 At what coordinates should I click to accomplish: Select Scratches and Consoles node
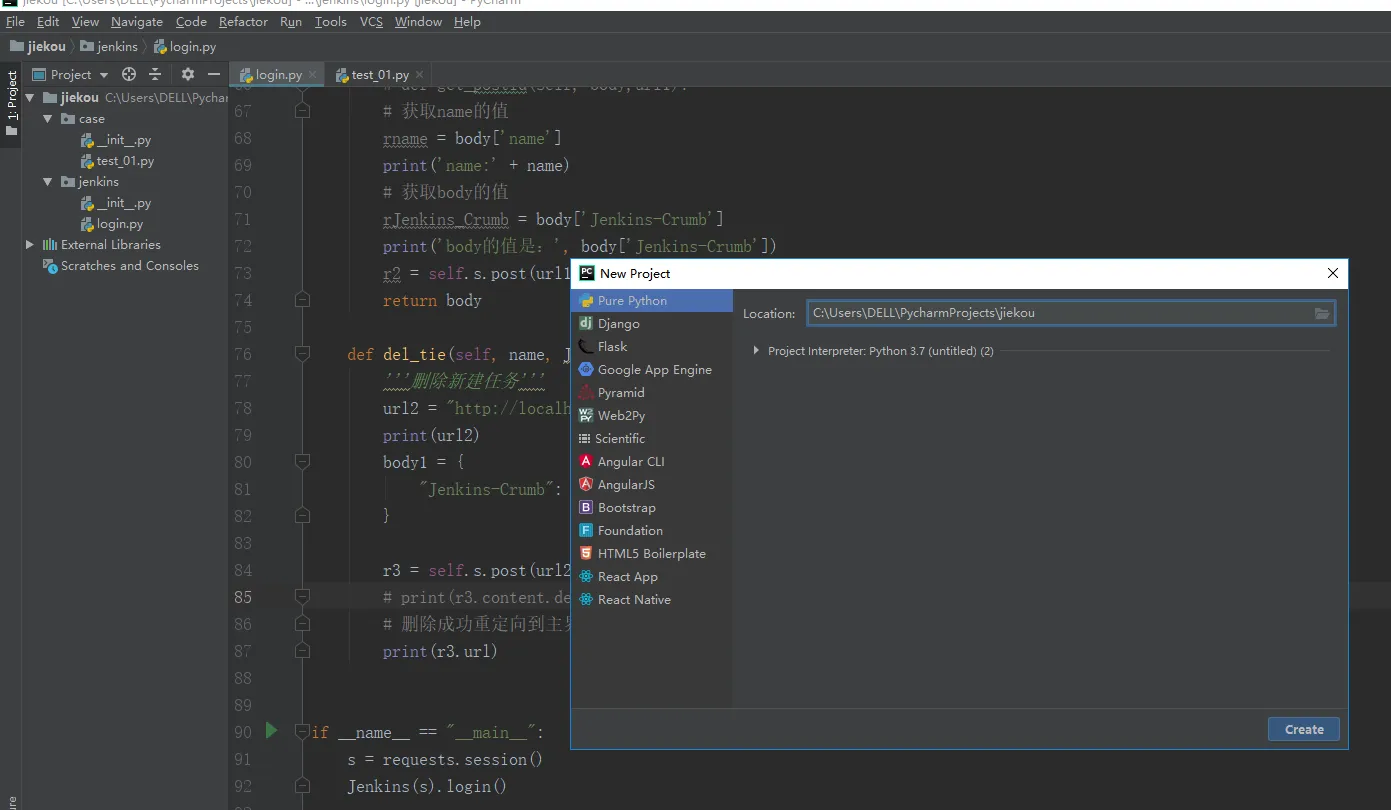point(121,265)
